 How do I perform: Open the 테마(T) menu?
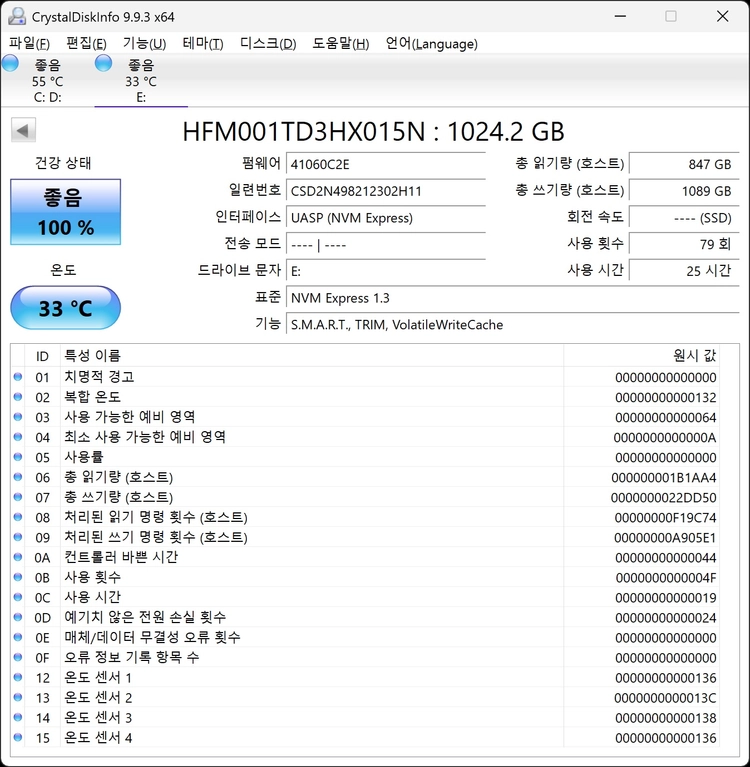pyautogui.click(x=203, y=44)
